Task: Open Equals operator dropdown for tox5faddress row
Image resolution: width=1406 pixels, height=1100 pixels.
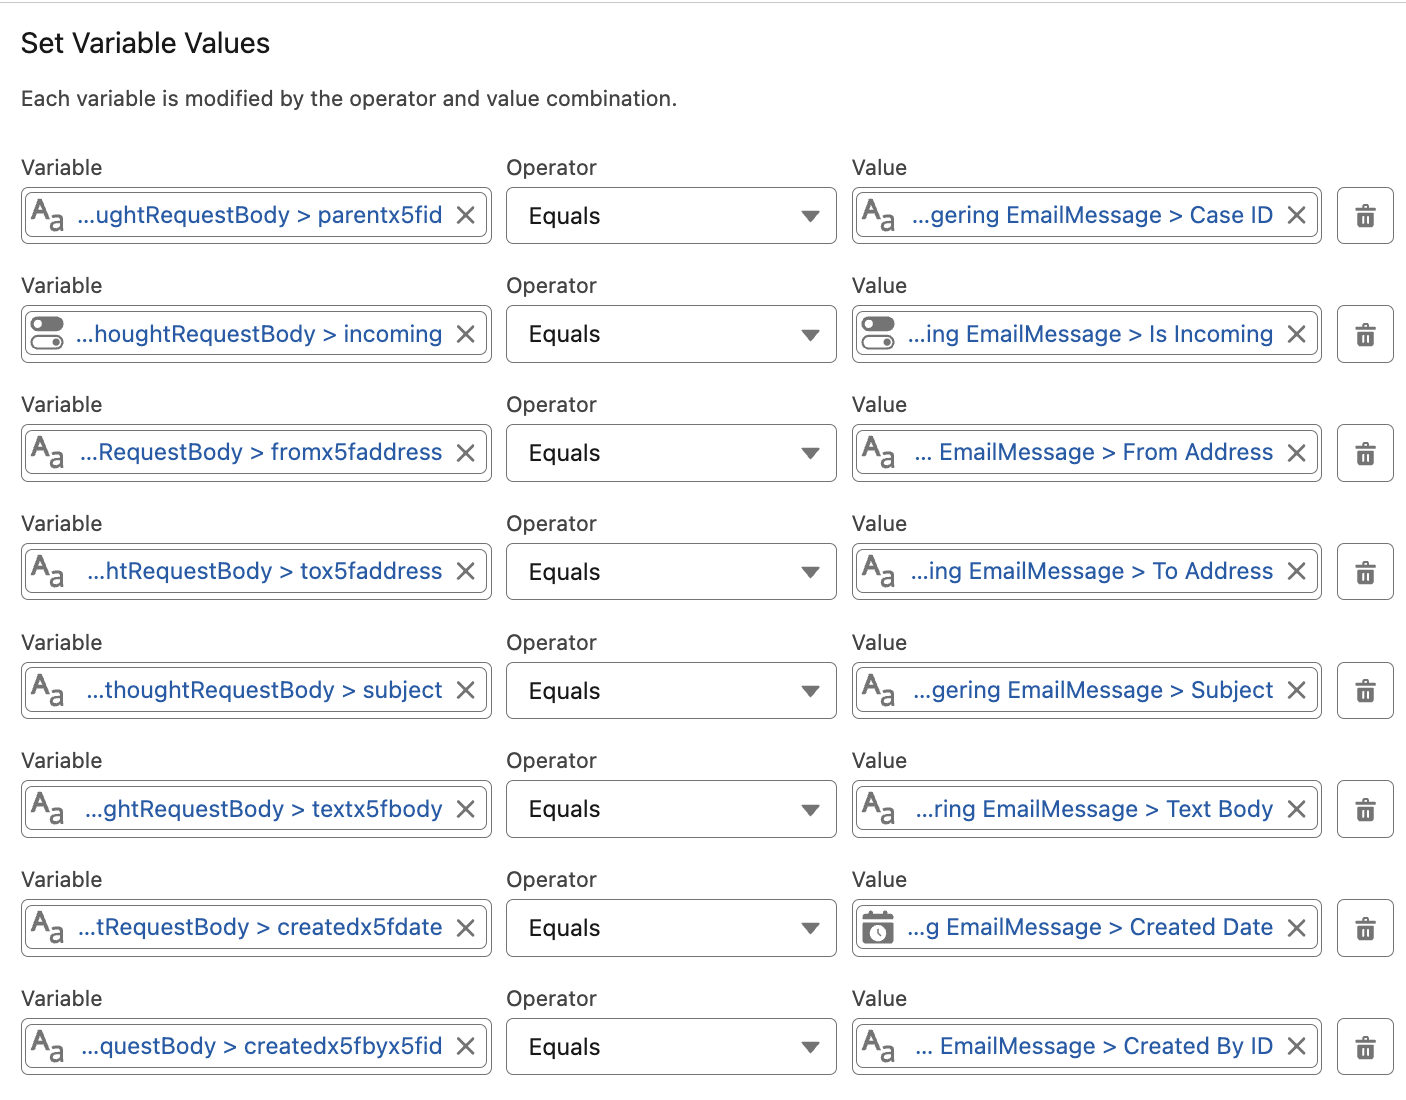Action: click(x=671, y=573)
